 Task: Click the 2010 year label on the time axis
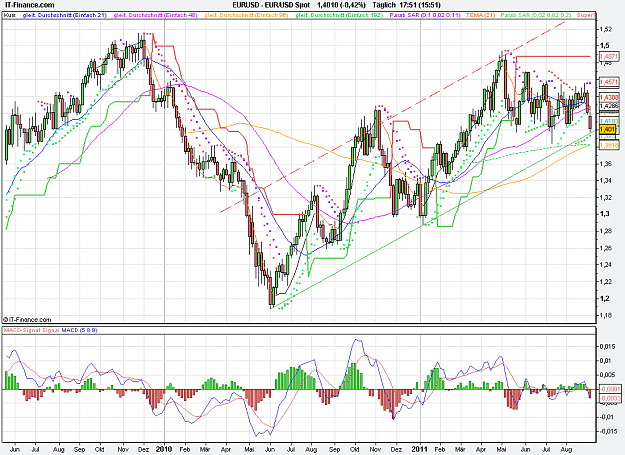pos(164,449)
